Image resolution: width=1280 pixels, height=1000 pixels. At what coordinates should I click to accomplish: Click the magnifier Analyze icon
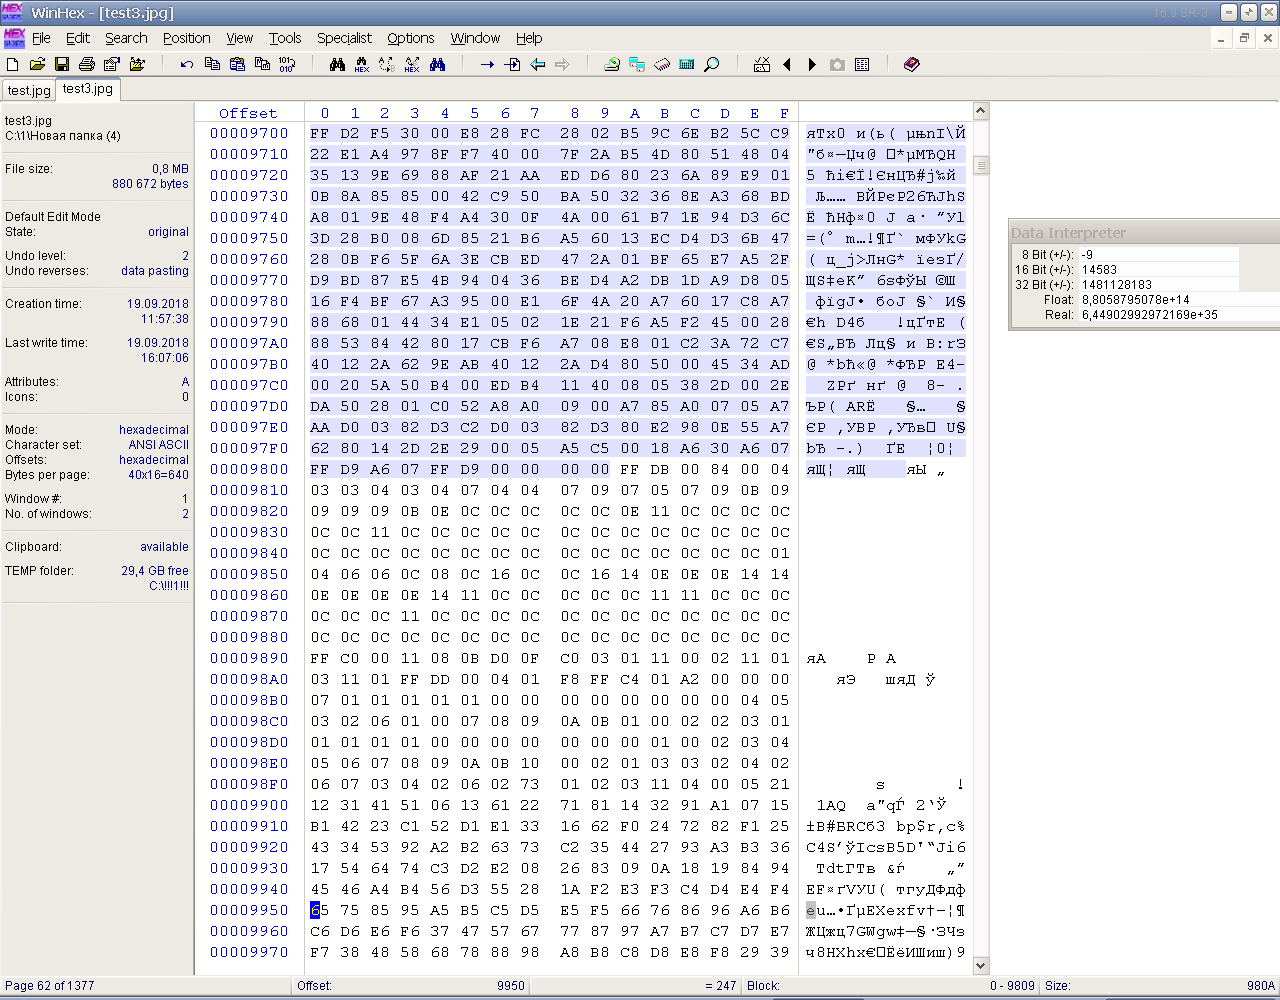coord(712,64)
